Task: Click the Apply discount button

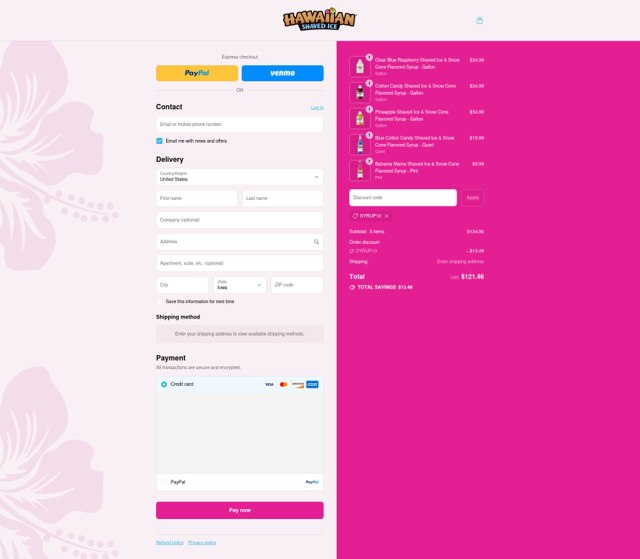Action: pos(472,197)
